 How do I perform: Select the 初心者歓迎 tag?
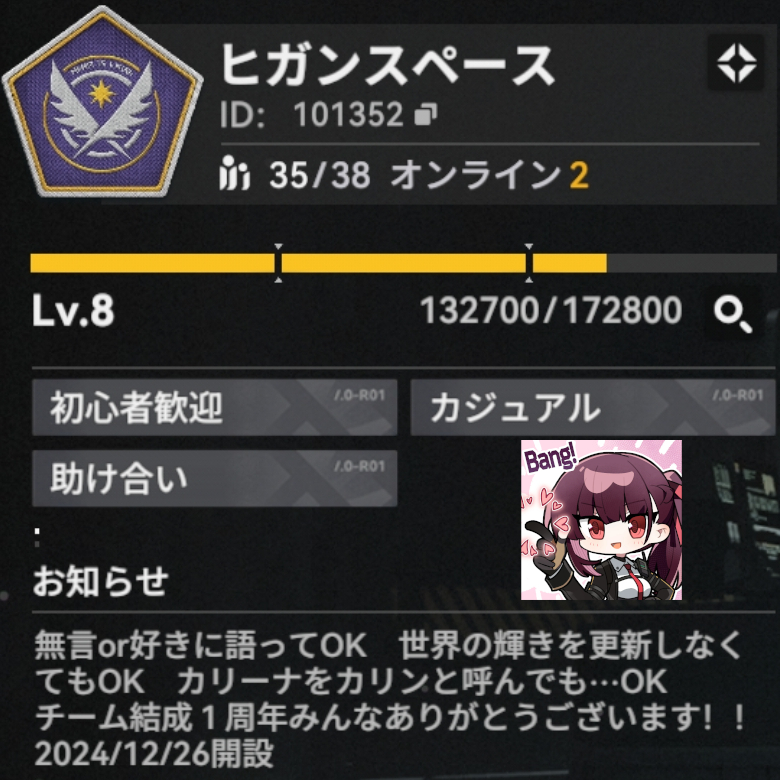(x=215, y=407)
